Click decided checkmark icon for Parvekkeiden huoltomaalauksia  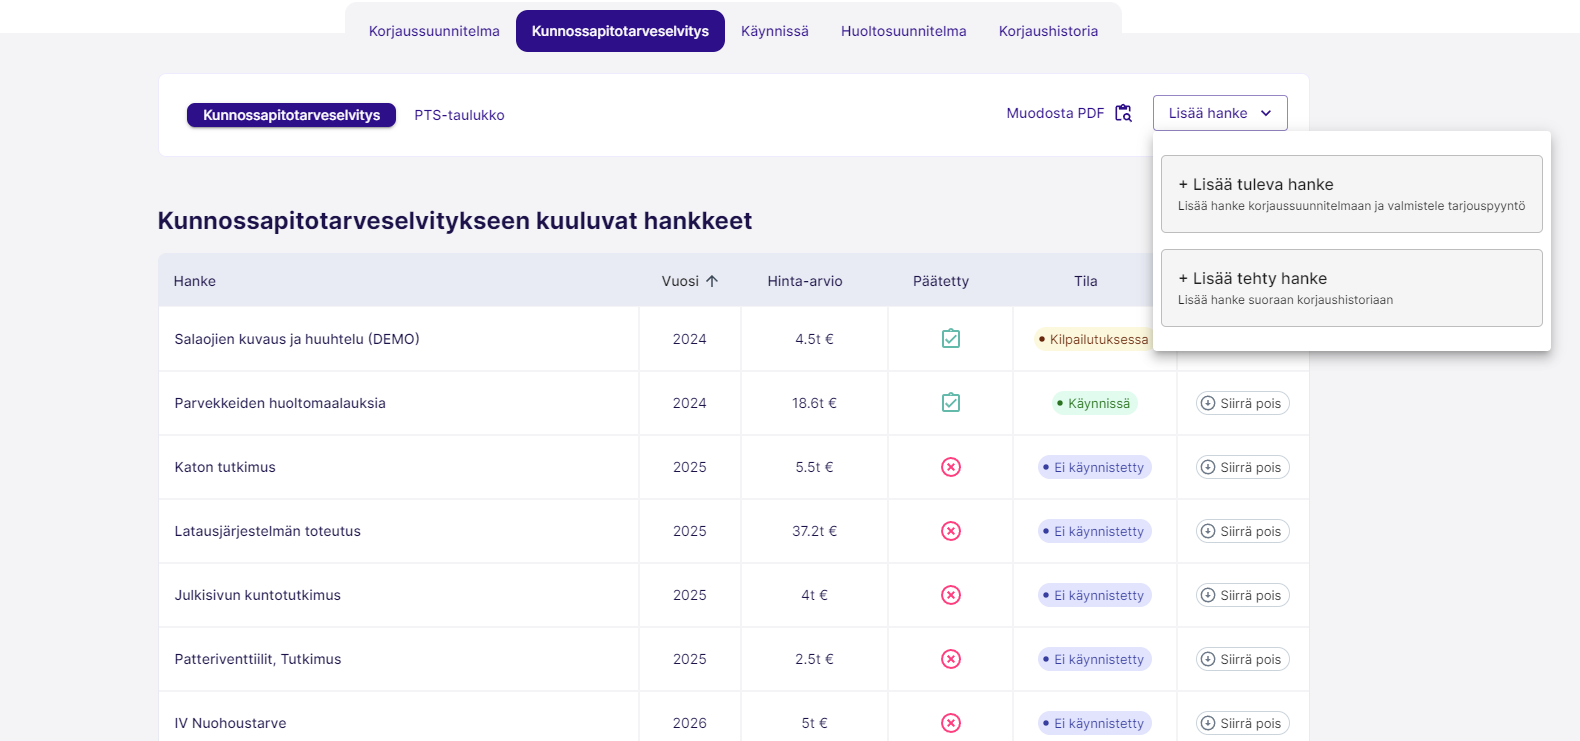point(950,403)
